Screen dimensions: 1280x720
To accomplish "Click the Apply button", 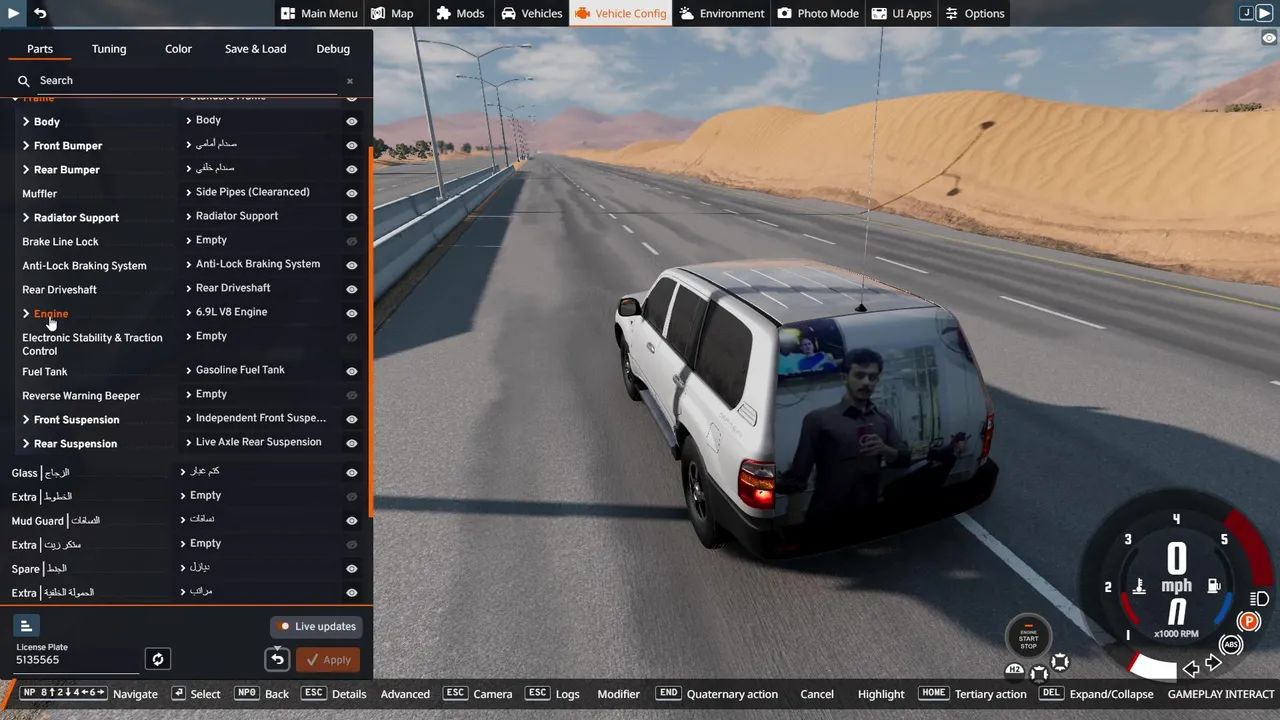I will 328,660.
